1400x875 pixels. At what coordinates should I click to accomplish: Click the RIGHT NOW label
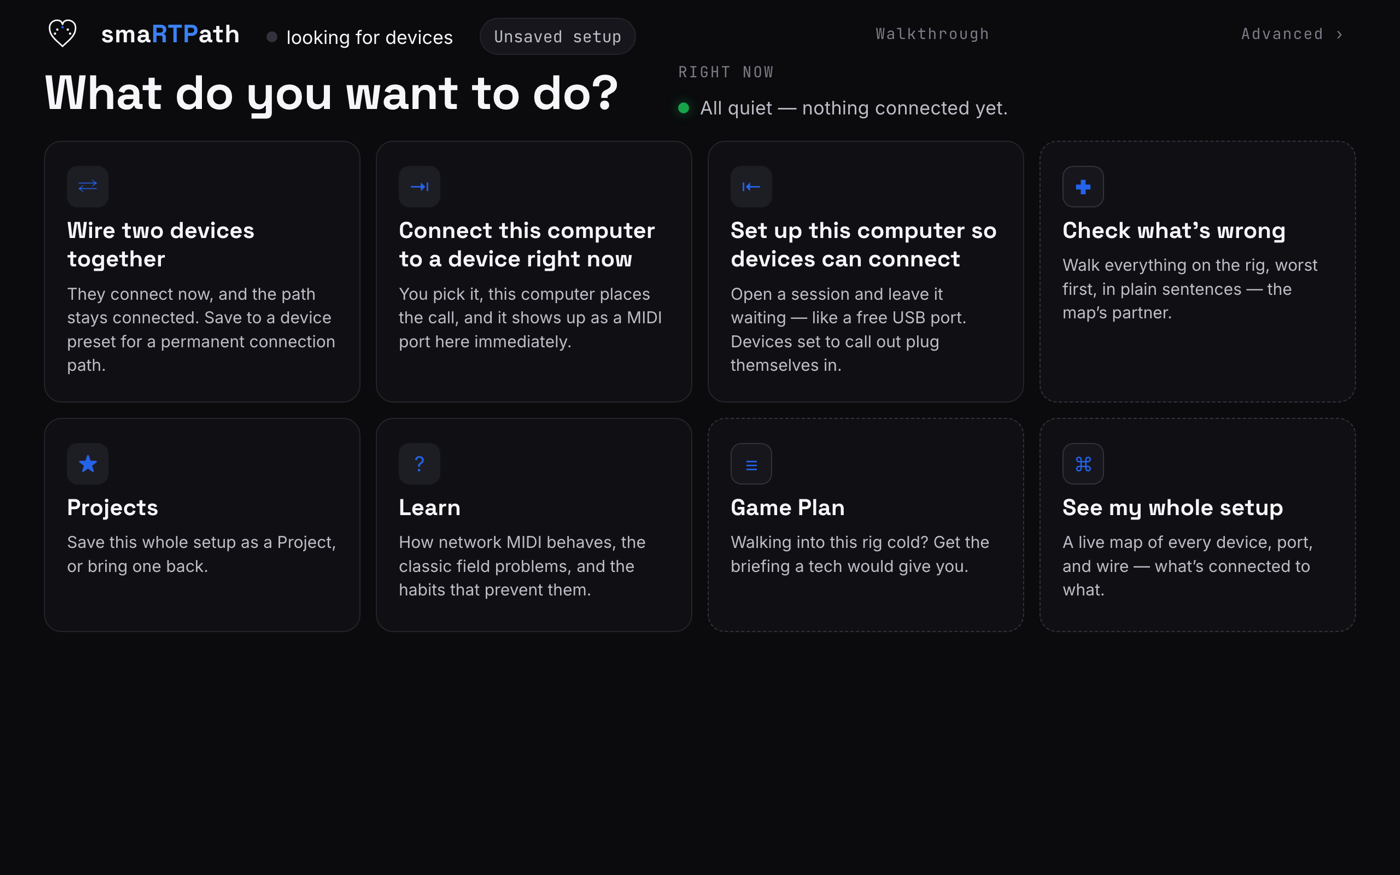(x=726, y=72)
